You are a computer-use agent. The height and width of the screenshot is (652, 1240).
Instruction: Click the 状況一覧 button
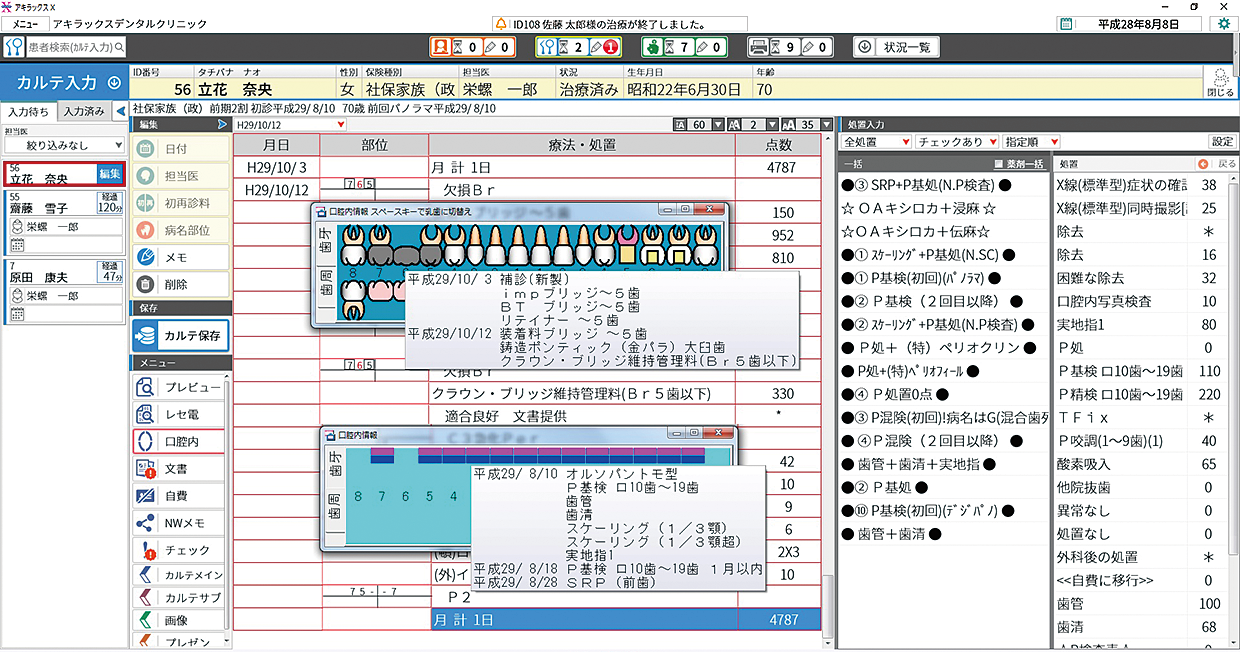coord(898,47)
